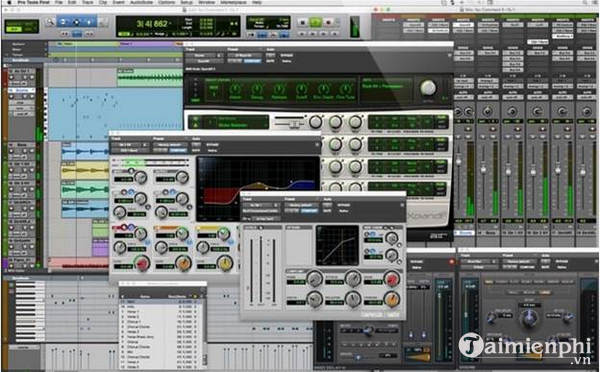This screenshot has height=372, width=600.
Task: Open the Window menu
Action: point(207,2)
